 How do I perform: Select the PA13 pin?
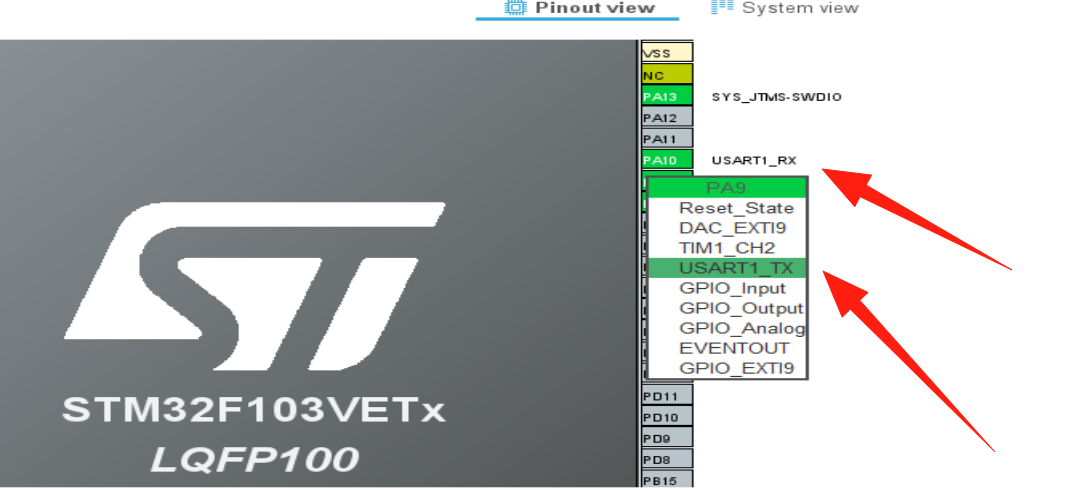(x=667, y=96)
